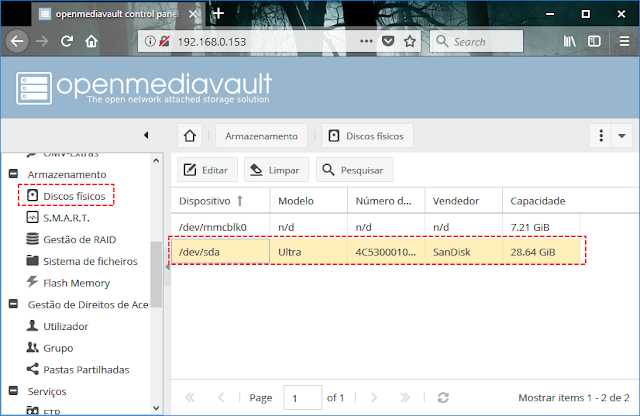Click the sidebar splitter collapse handle
The width and height of the screenshot is (640, 416).
[167, 267]
